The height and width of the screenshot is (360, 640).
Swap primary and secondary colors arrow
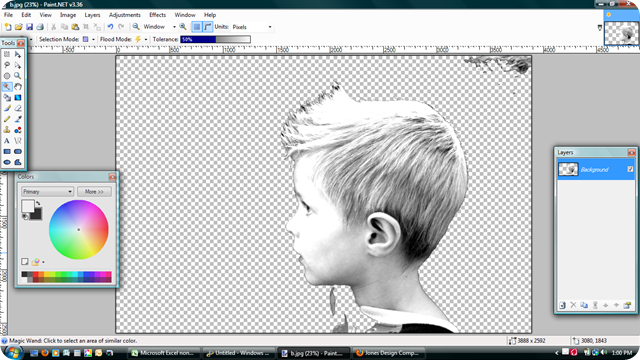point(38,203)
